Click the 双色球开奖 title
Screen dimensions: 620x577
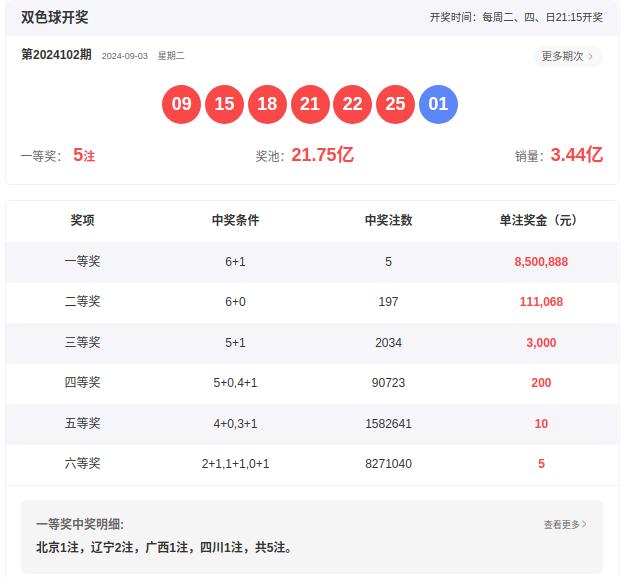click(55, 17)
